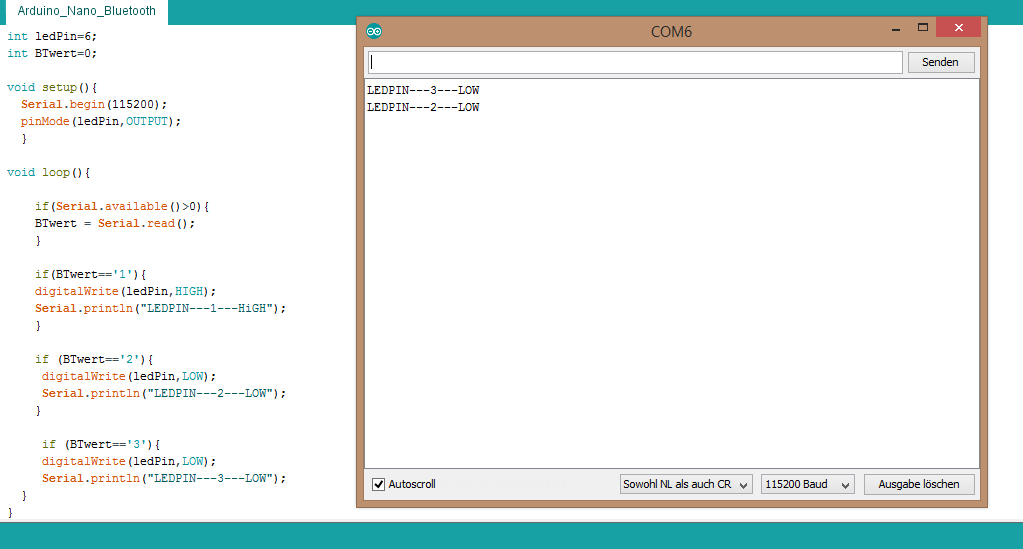1023x549 pixels.
Task: Click the println 'LEDPIN---1---HiGH' code line
Action: click(x=160, y=308)
